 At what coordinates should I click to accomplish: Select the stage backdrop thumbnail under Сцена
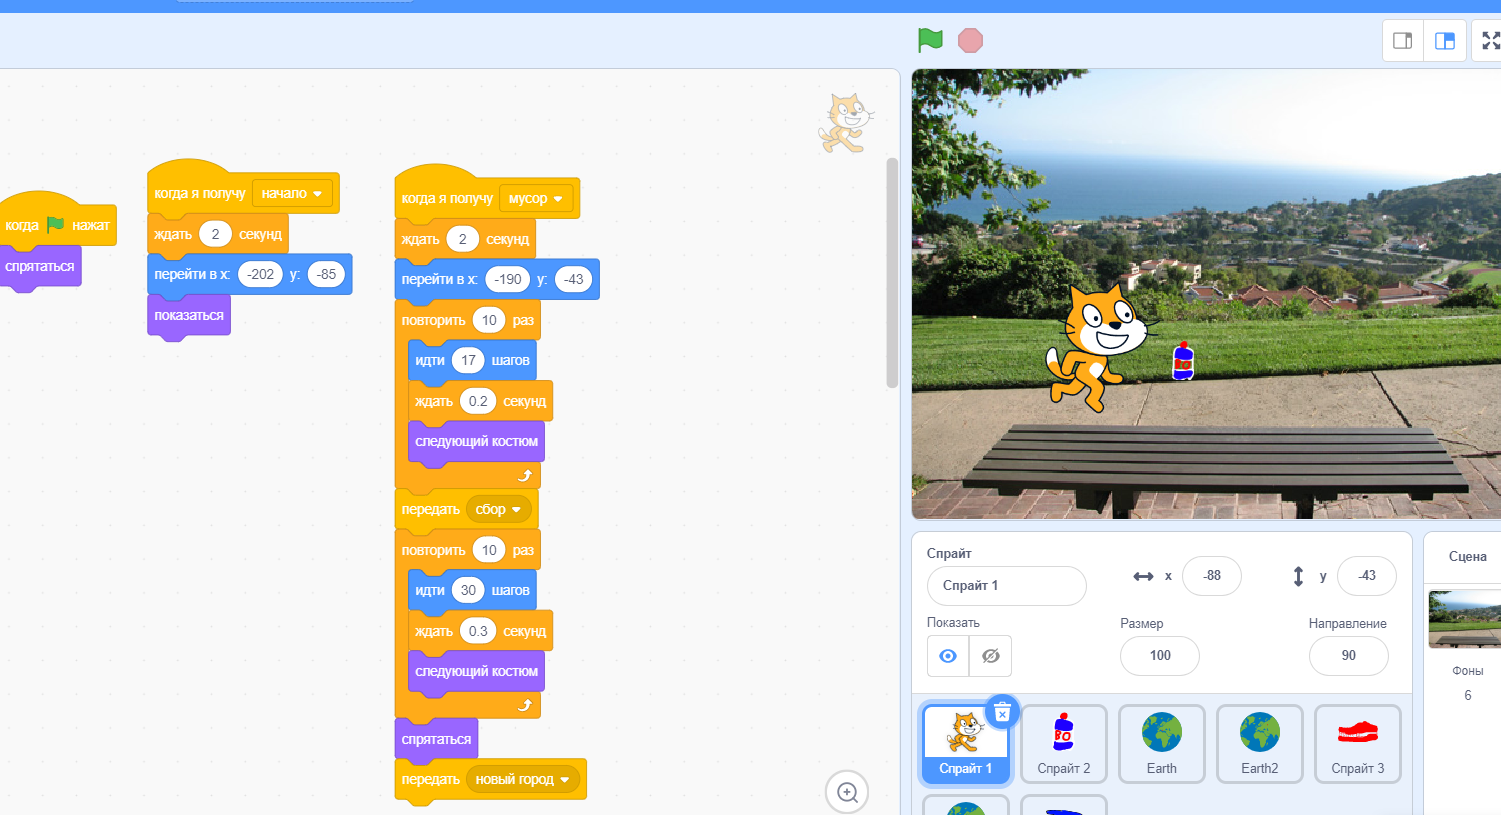point(1465,619)
